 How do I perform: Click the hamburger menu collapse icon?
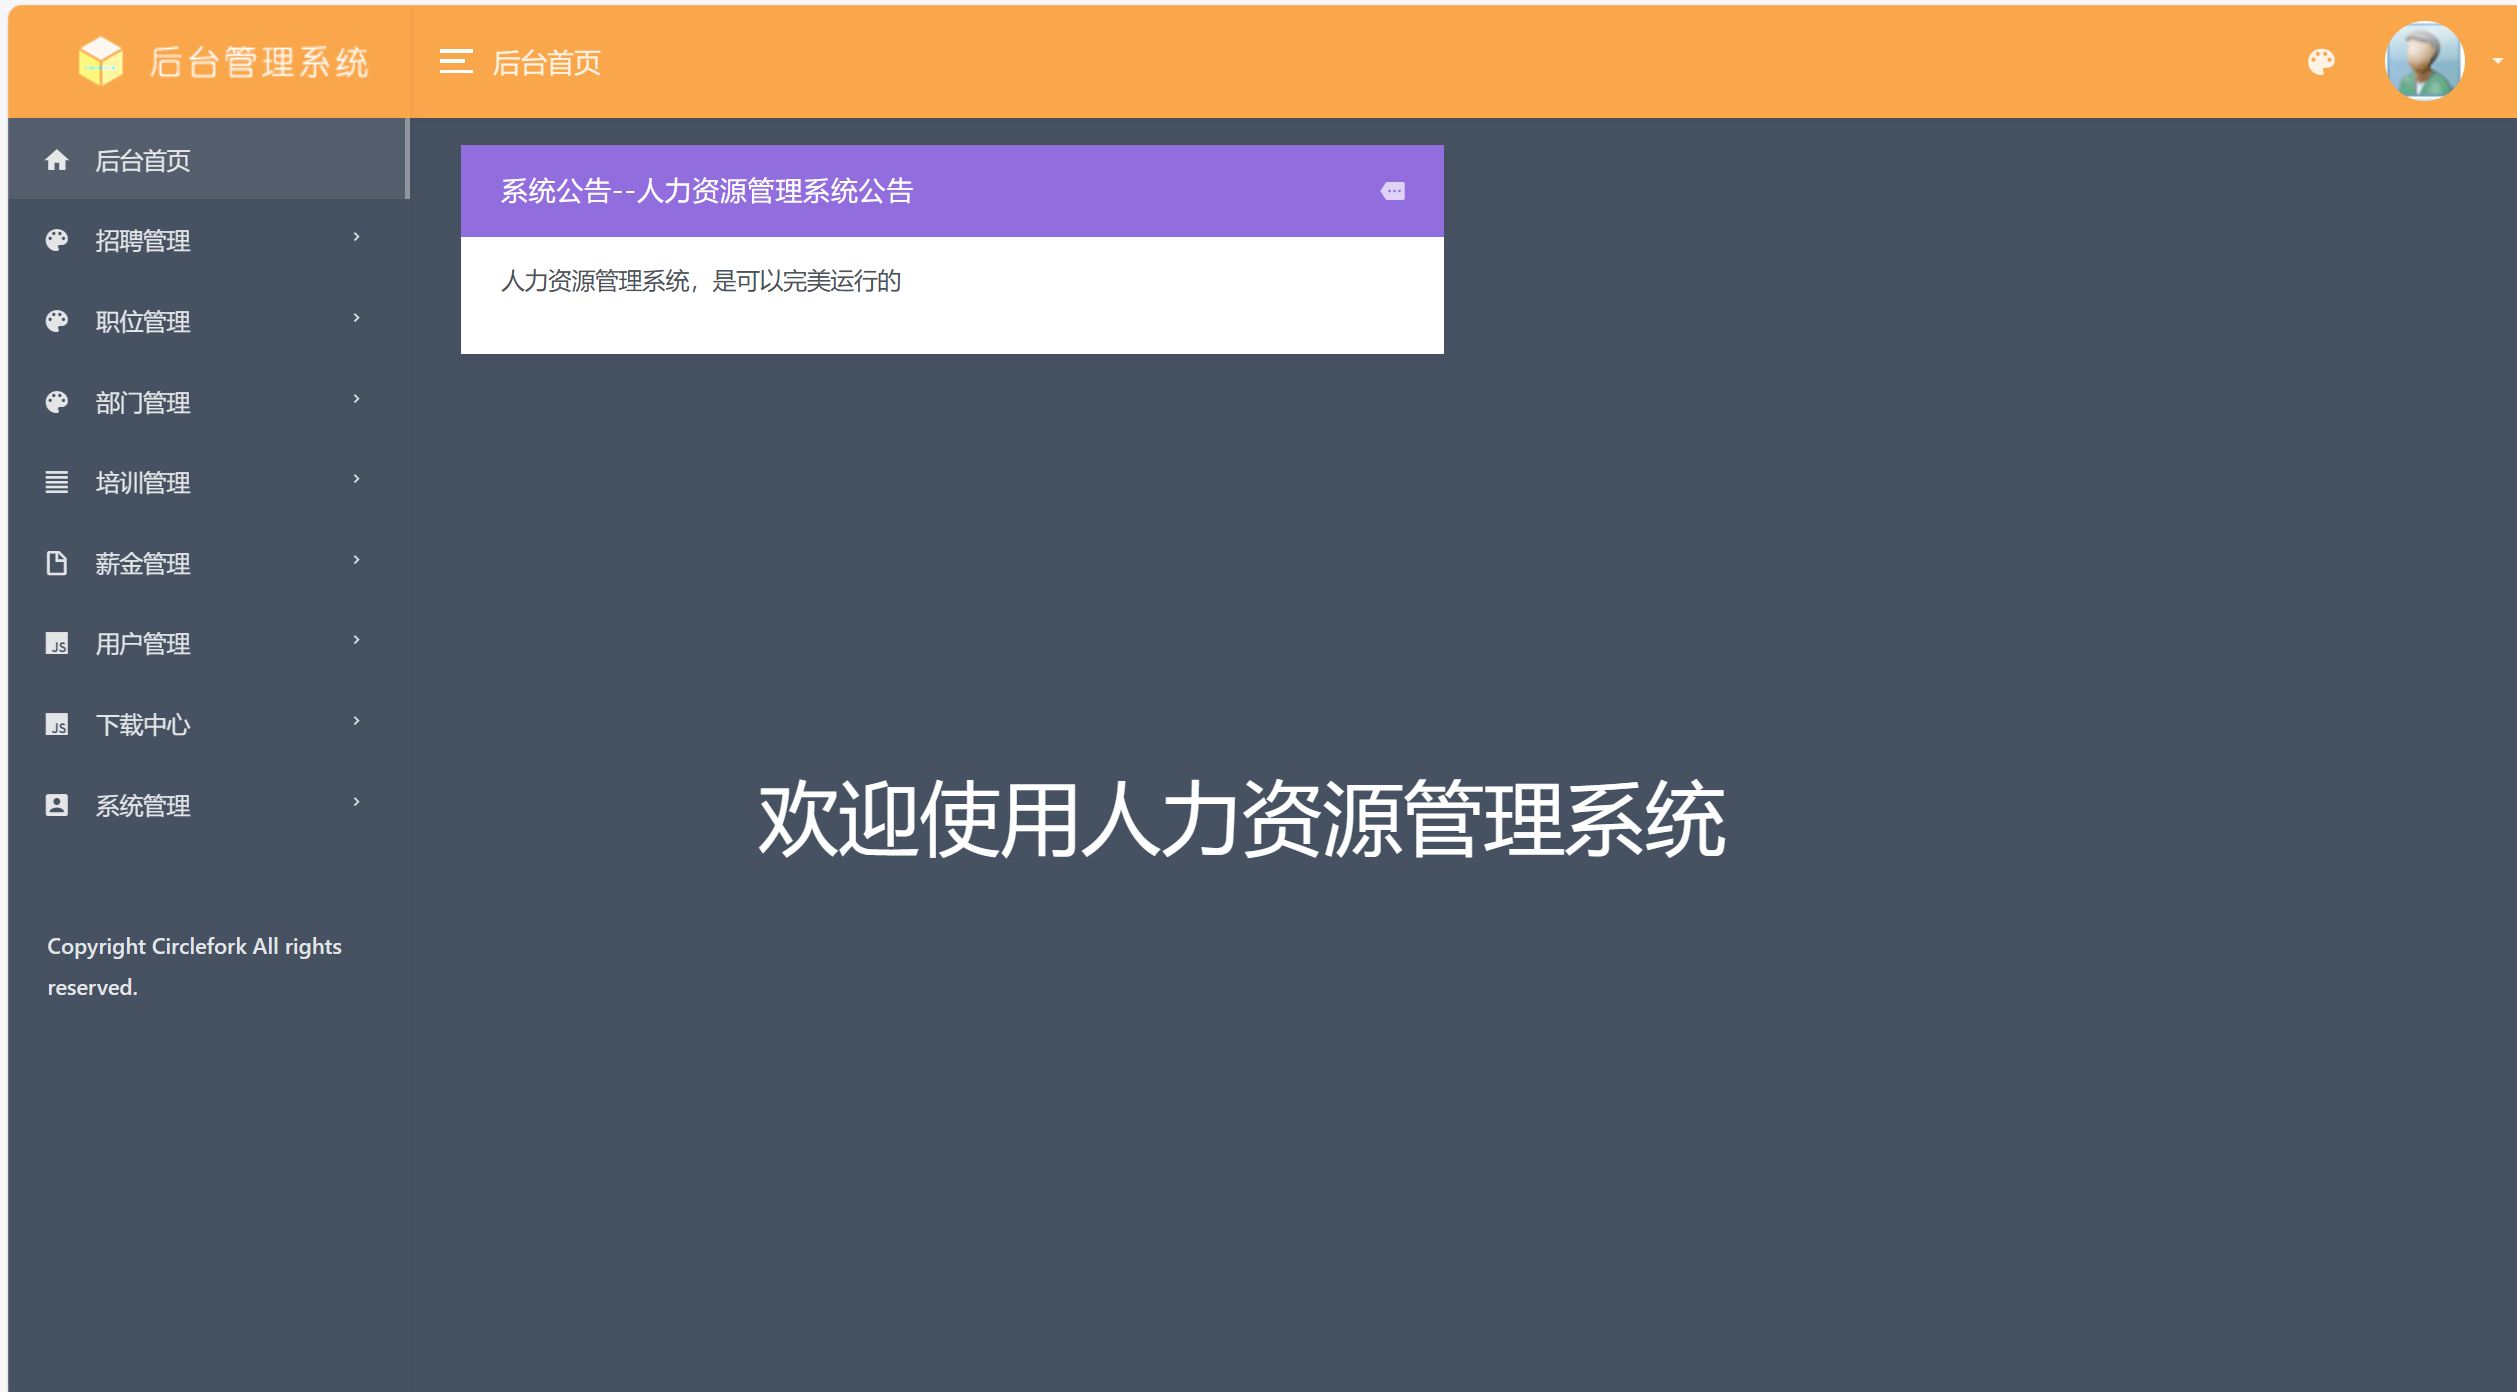[x=456, y=62]
